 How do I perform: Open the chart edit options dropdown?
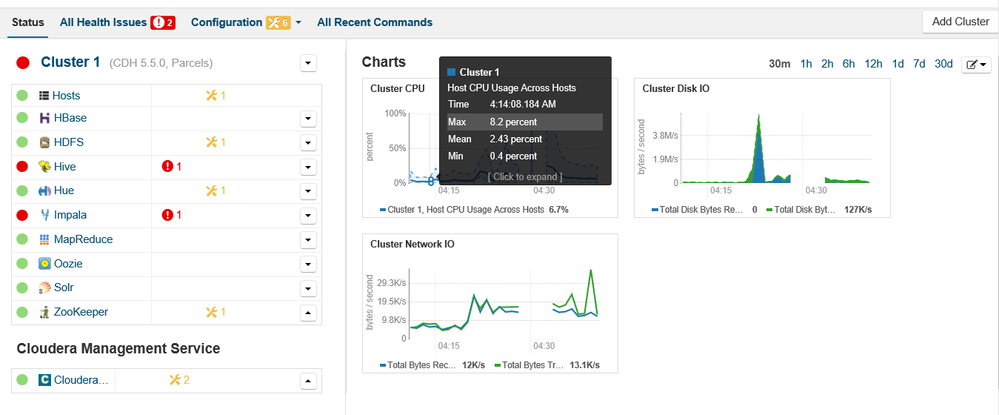[975, 64]
